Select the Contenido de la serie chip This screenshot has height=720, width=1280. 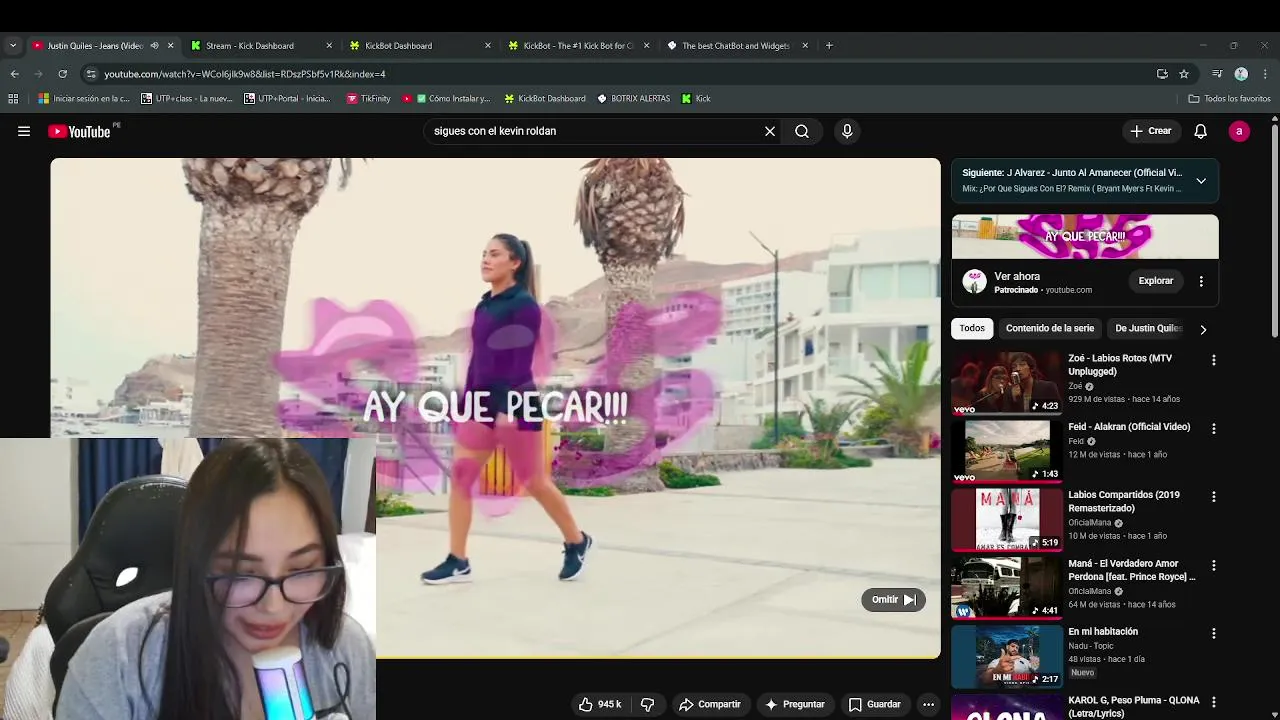pyautogui.click(x=1050, y=328)
